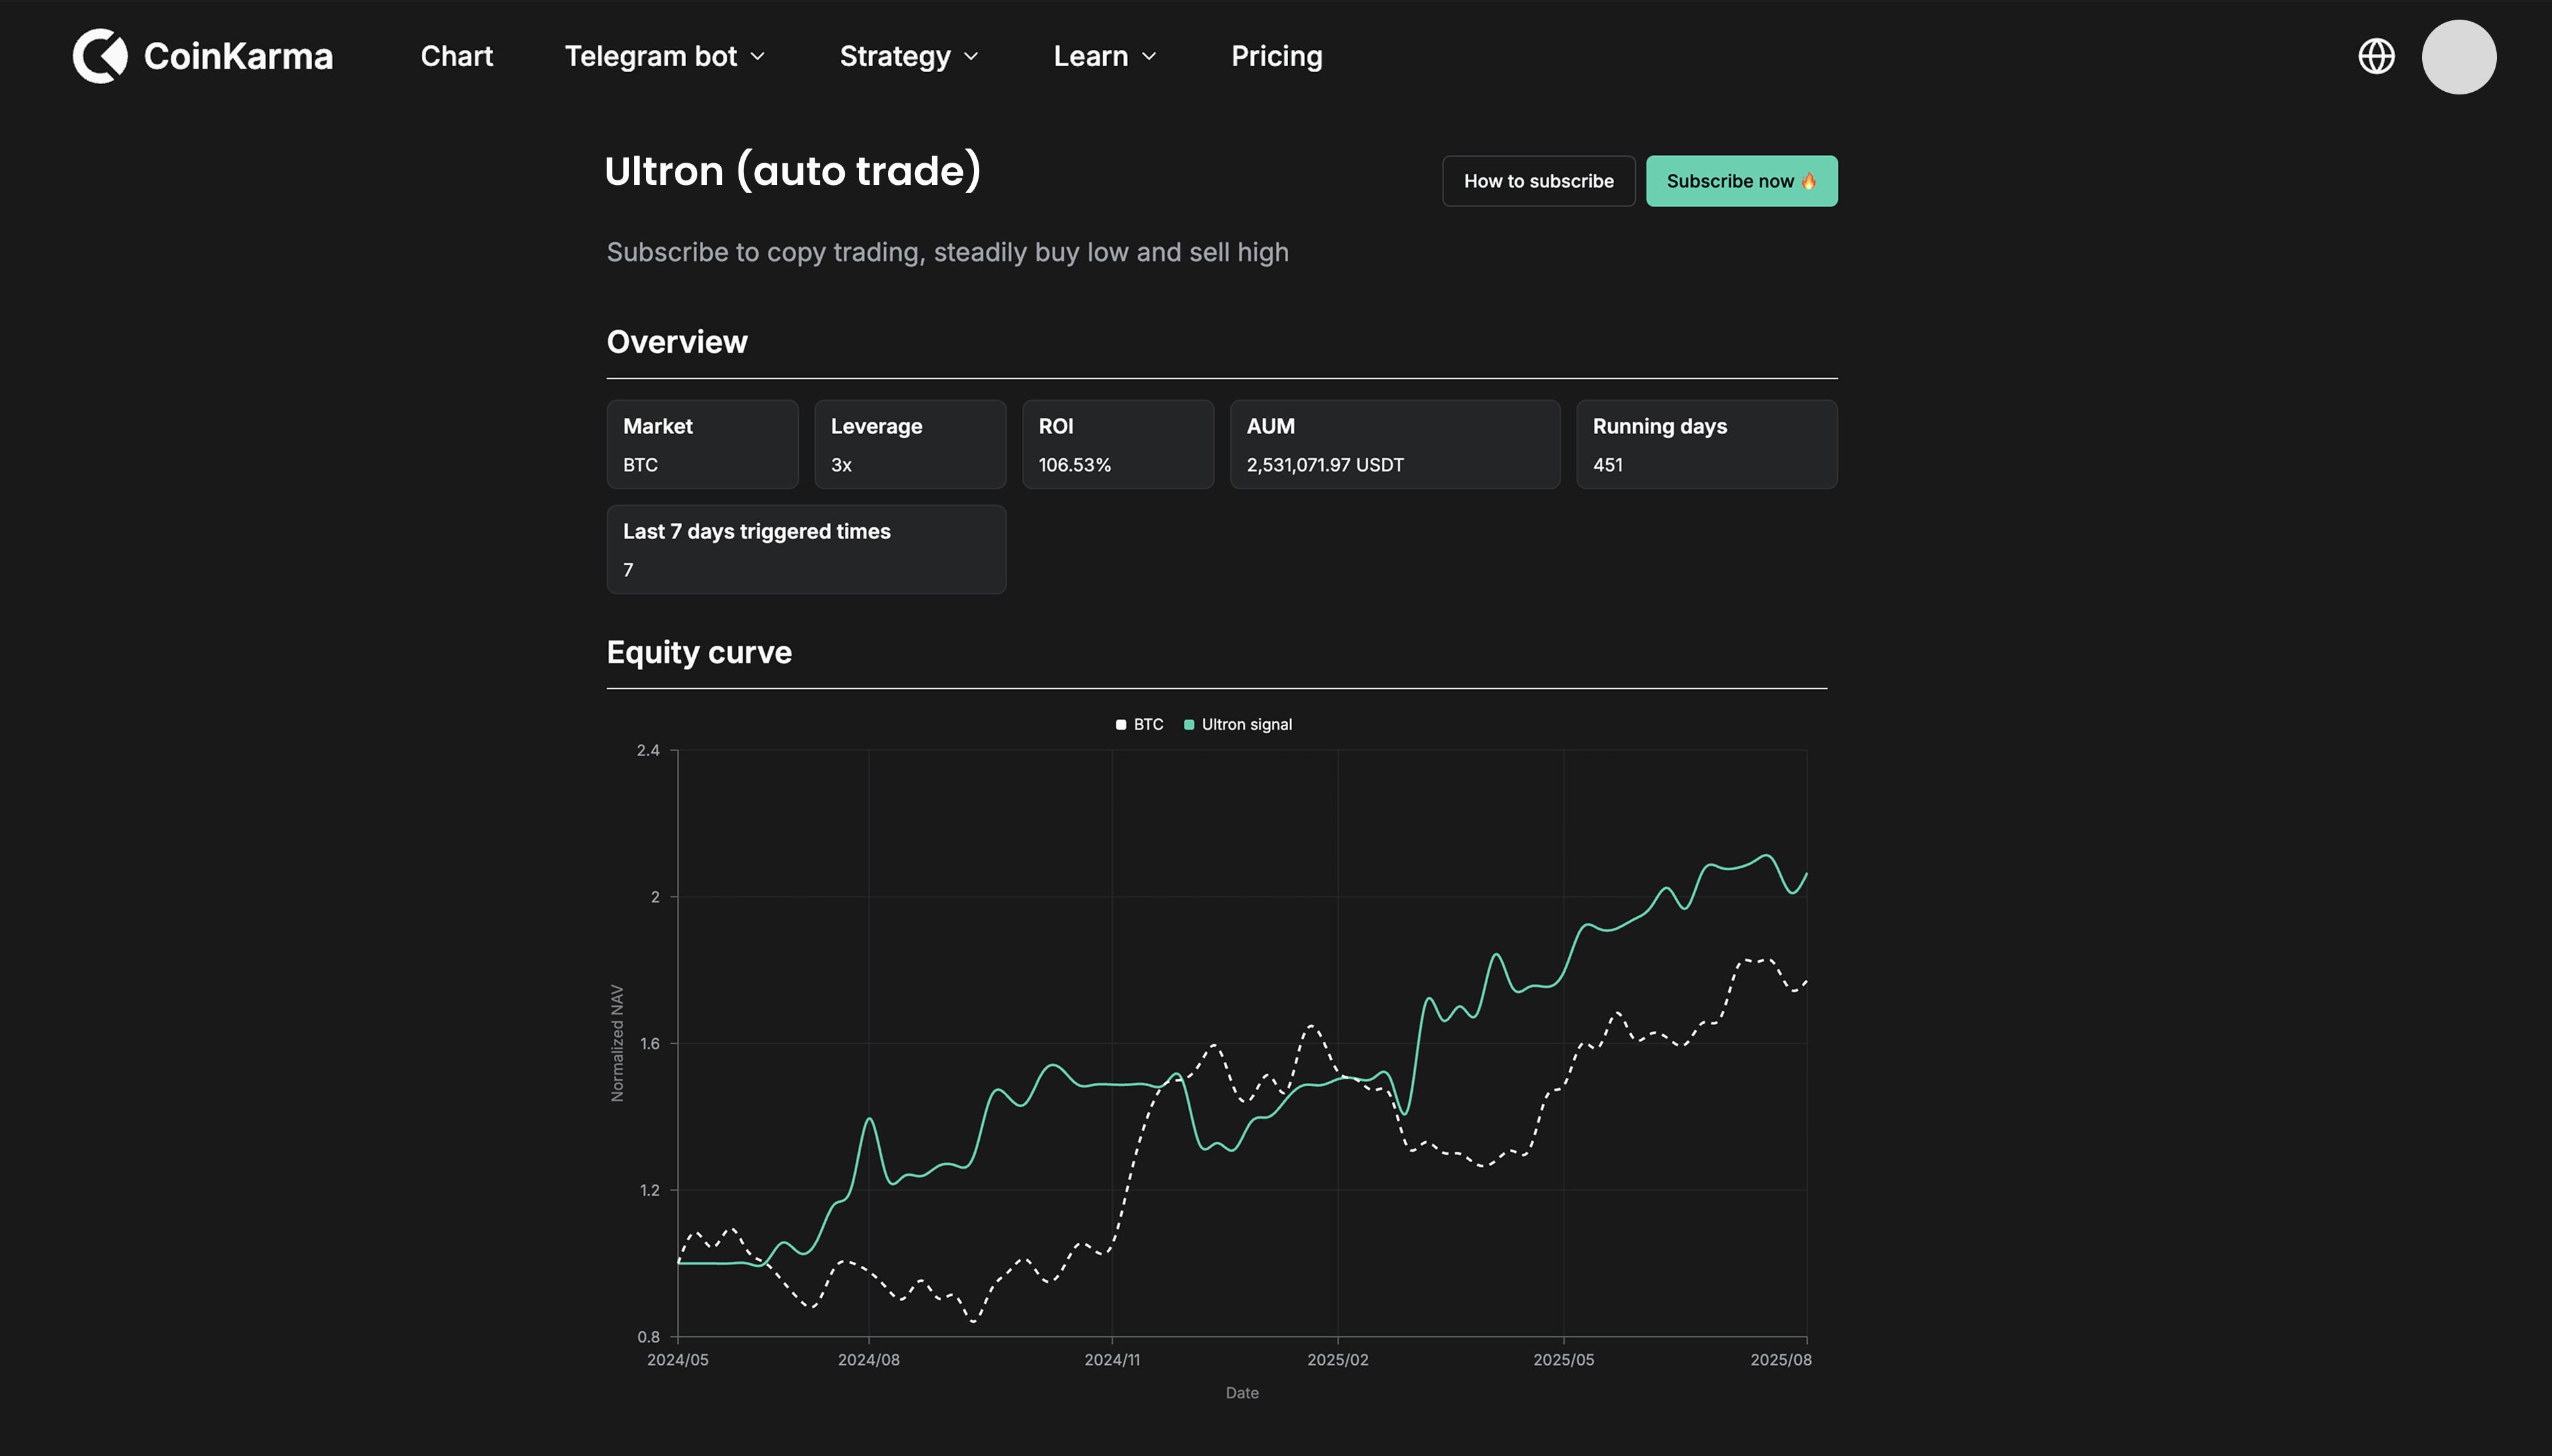Select the AUM overview card
Image resolution: width=2552 pixels, height=1456 pixels.
click(1394, 444)
